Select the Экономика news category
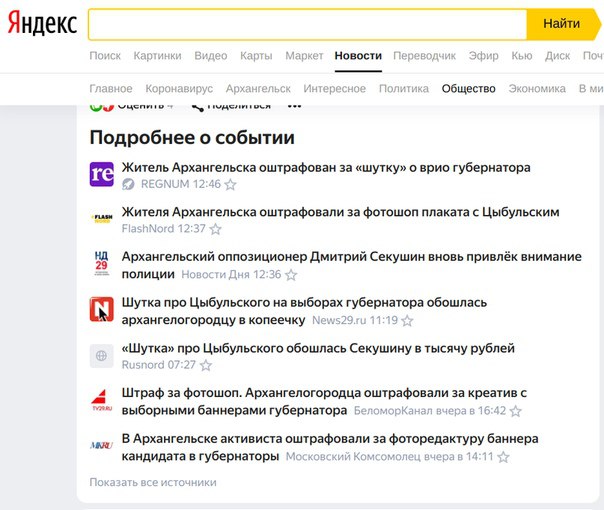 pyautogui.click(x=537, y=89)
